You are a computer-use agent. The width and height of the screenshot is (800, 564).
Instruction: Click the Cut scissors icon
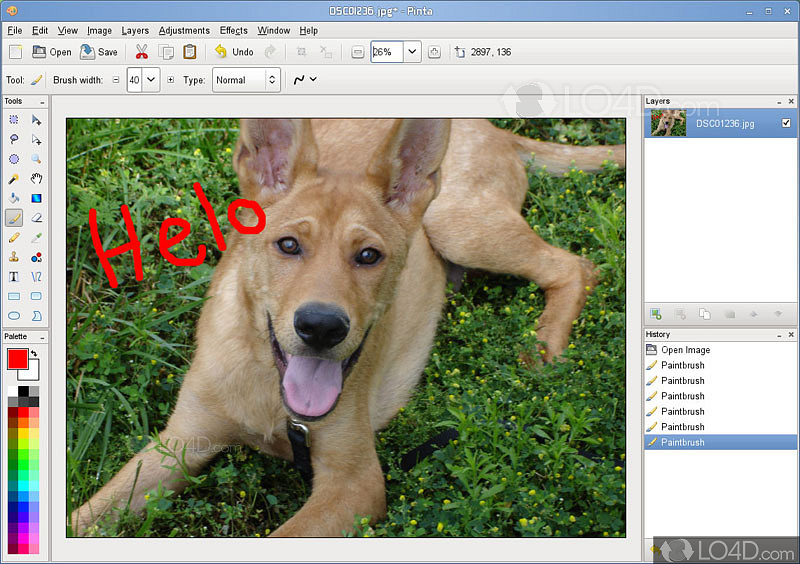pyautogui.click(x=142, y=52)
